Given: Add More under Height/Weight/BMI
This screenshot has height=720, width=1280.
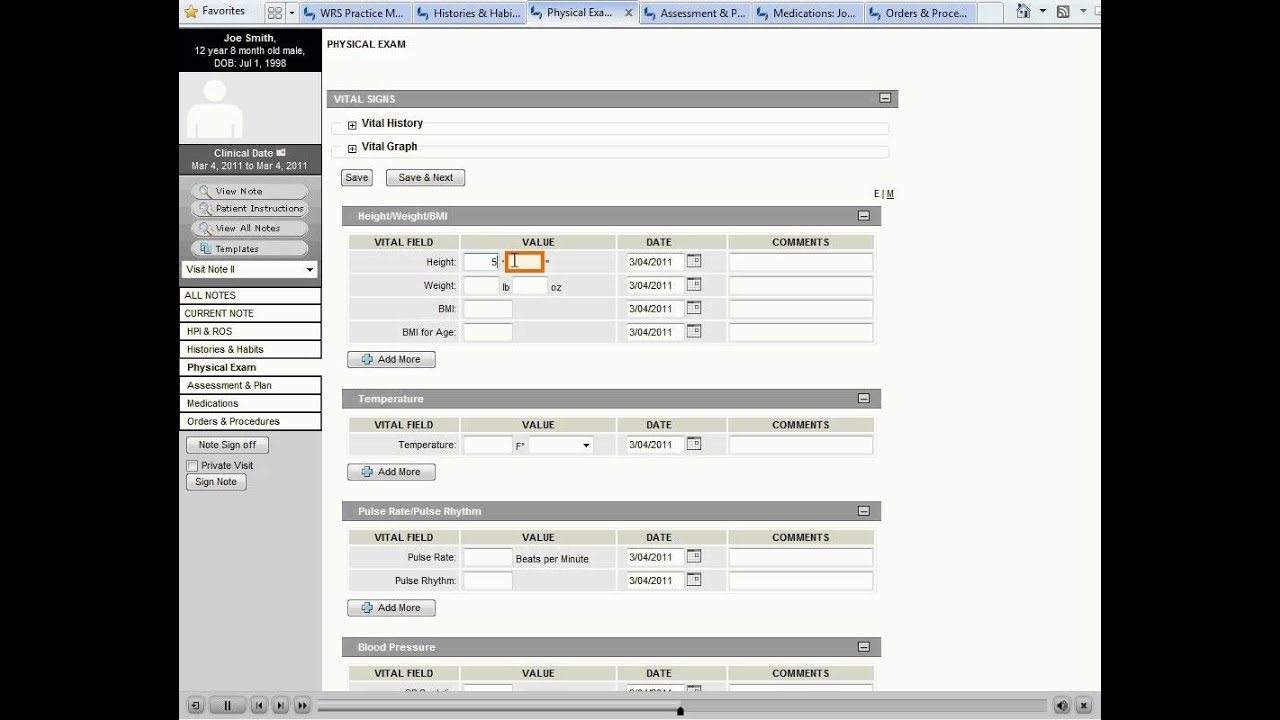Looking at the screenshot, I should click(391, 359).
